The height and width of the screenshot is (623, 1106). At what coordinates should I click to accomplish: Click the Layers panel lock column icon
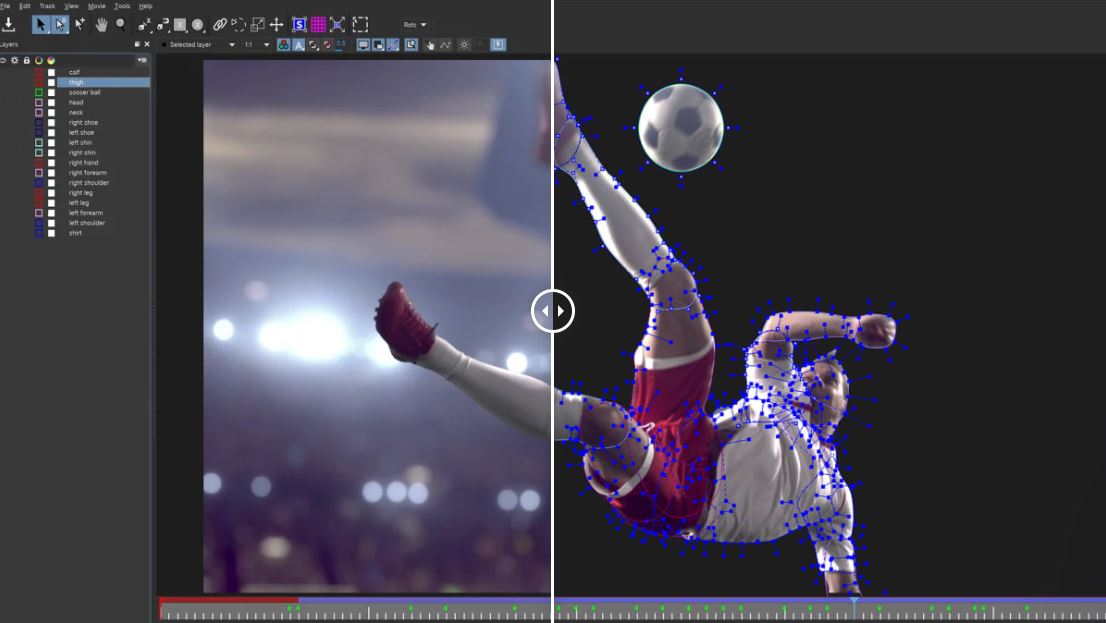tap(27, 61)
